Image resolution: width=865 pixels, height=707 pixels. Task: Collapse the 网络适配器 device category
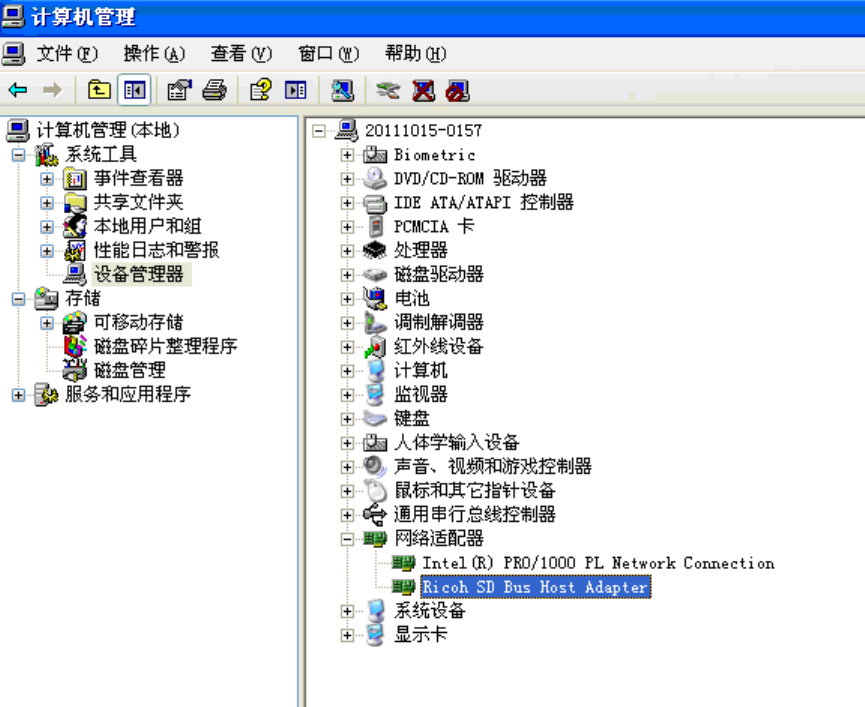click(347, 539)
